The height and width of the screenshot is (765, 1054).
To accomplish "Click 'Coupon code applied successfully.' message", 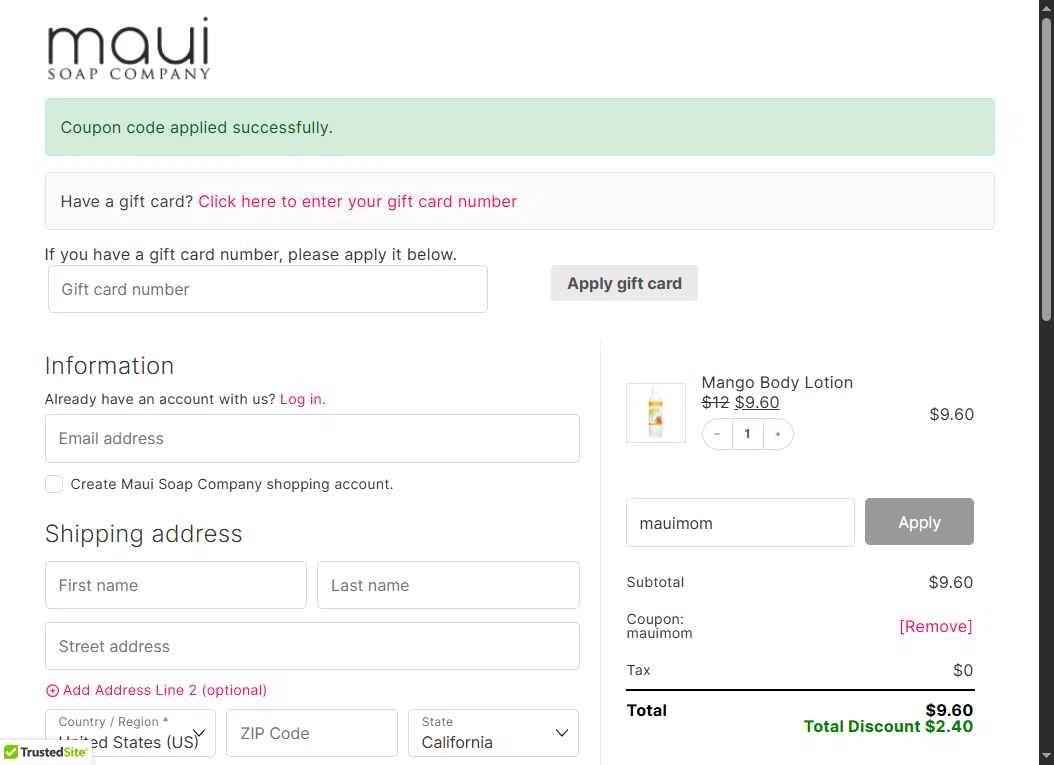I will [196, 128].
